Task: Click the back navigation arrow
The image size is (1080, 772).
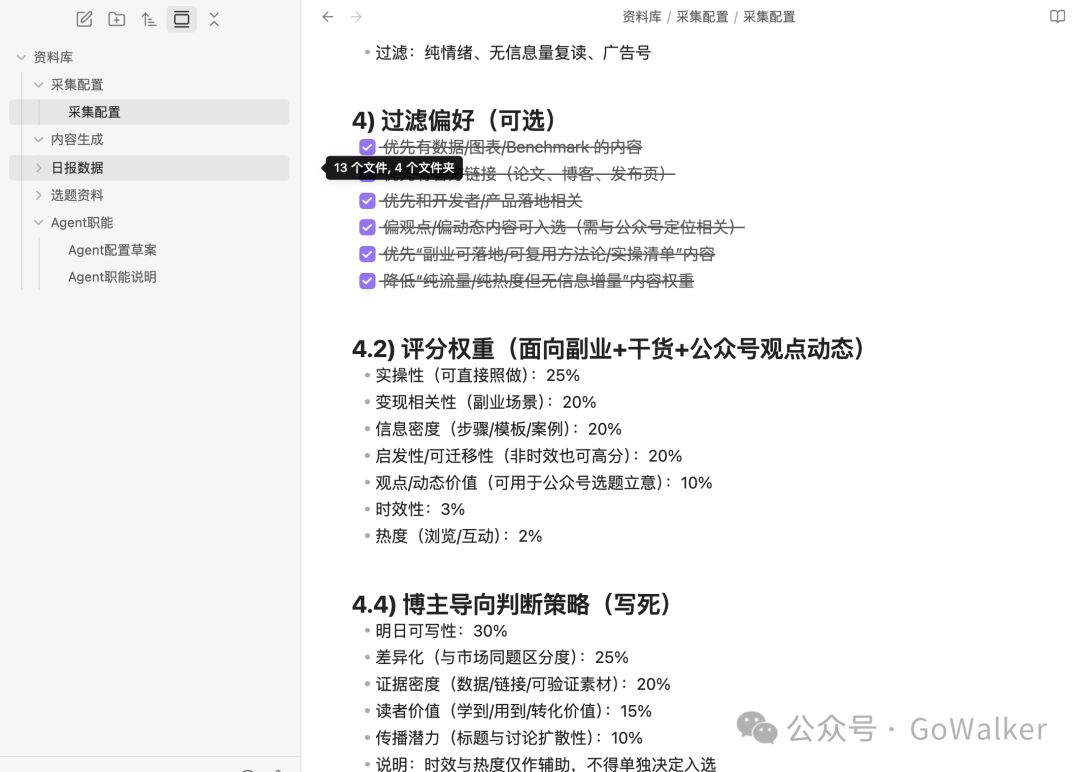Action: tap(327, 16)
